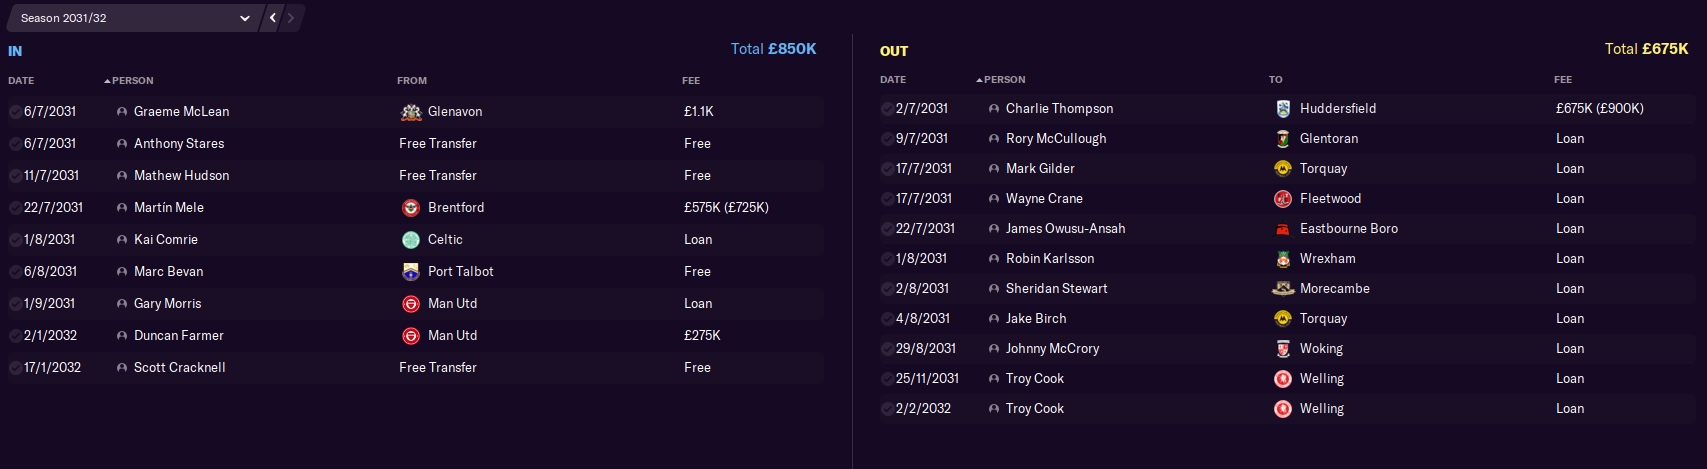Sort outgoing transfers by PERSON column

click(x=1001, y=80)
